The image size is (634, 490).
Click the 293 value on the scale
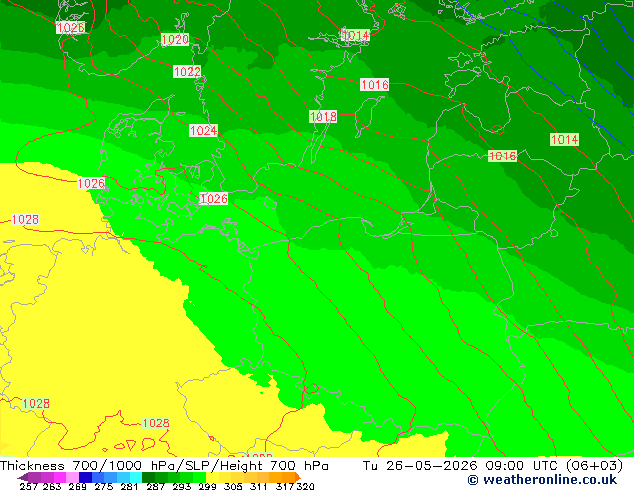[181, 486]
